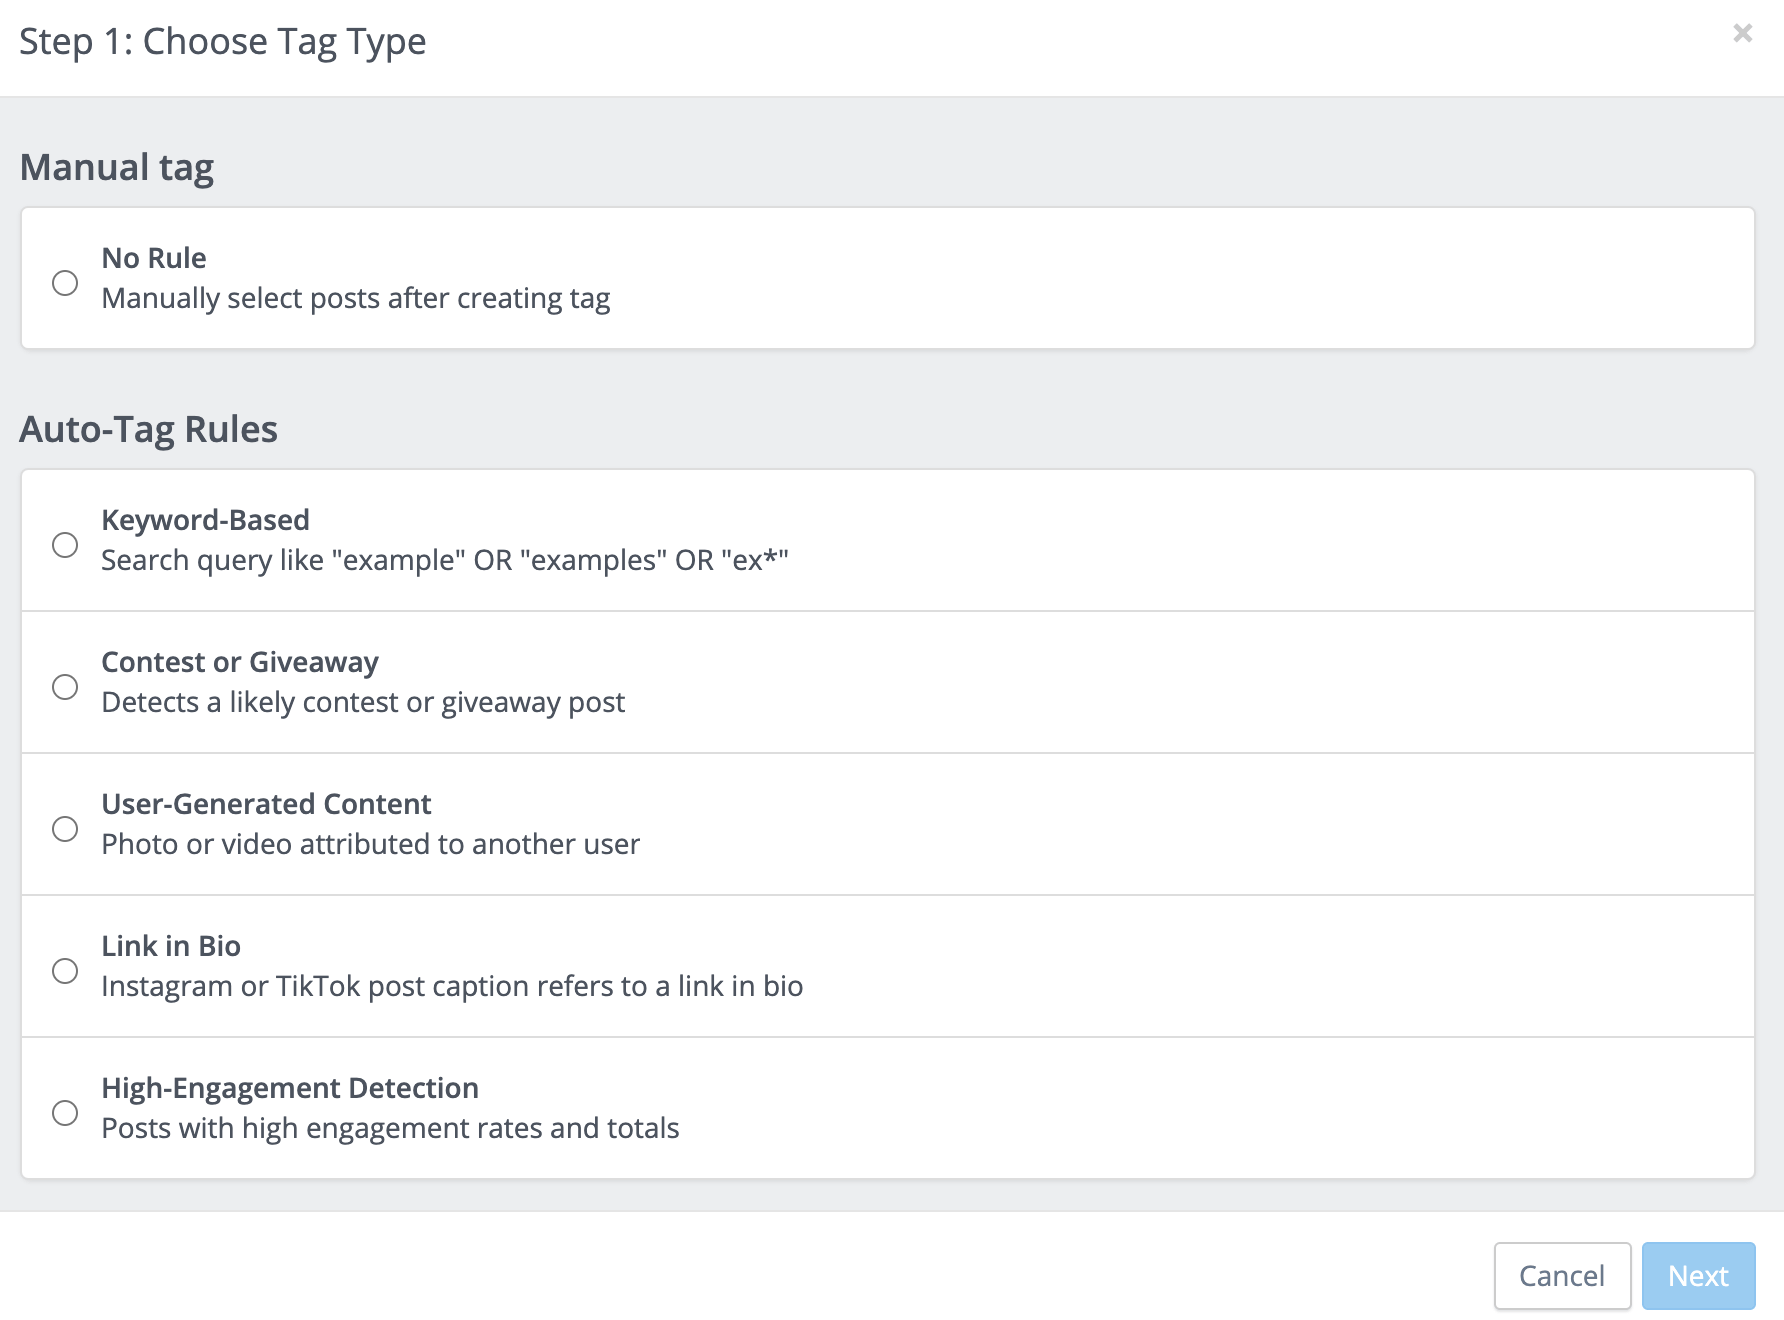
Task: Click the Next button
Action: 1697,1276
